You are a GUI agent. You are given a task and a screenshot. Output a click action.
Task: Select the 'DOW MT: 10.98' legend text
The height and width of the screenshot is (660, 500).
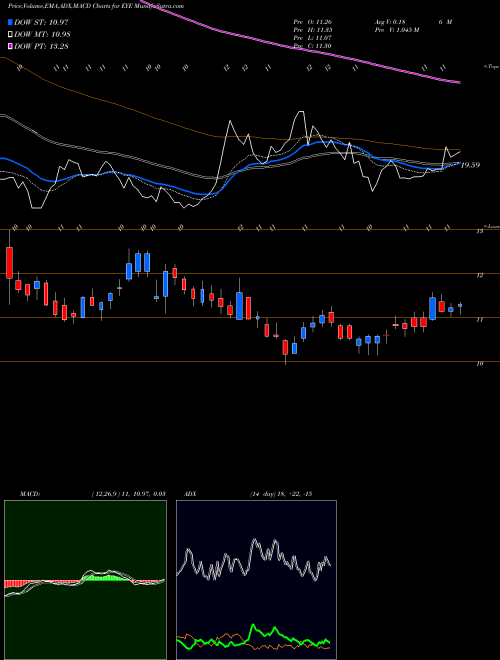point(41,34)
